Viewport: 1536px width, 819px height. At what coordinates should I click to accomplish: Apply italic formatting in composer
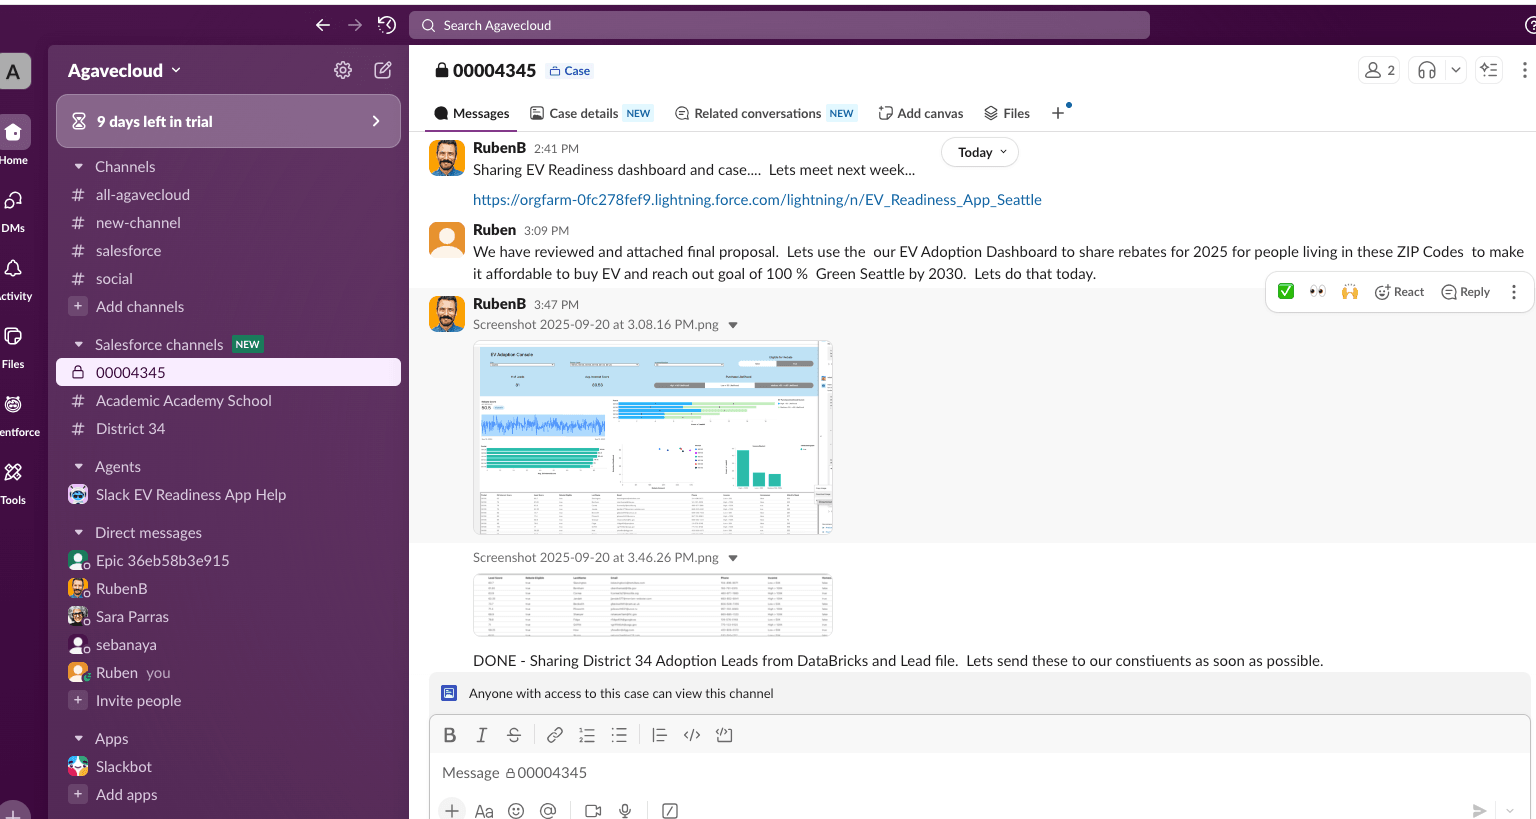click(482, 735)
